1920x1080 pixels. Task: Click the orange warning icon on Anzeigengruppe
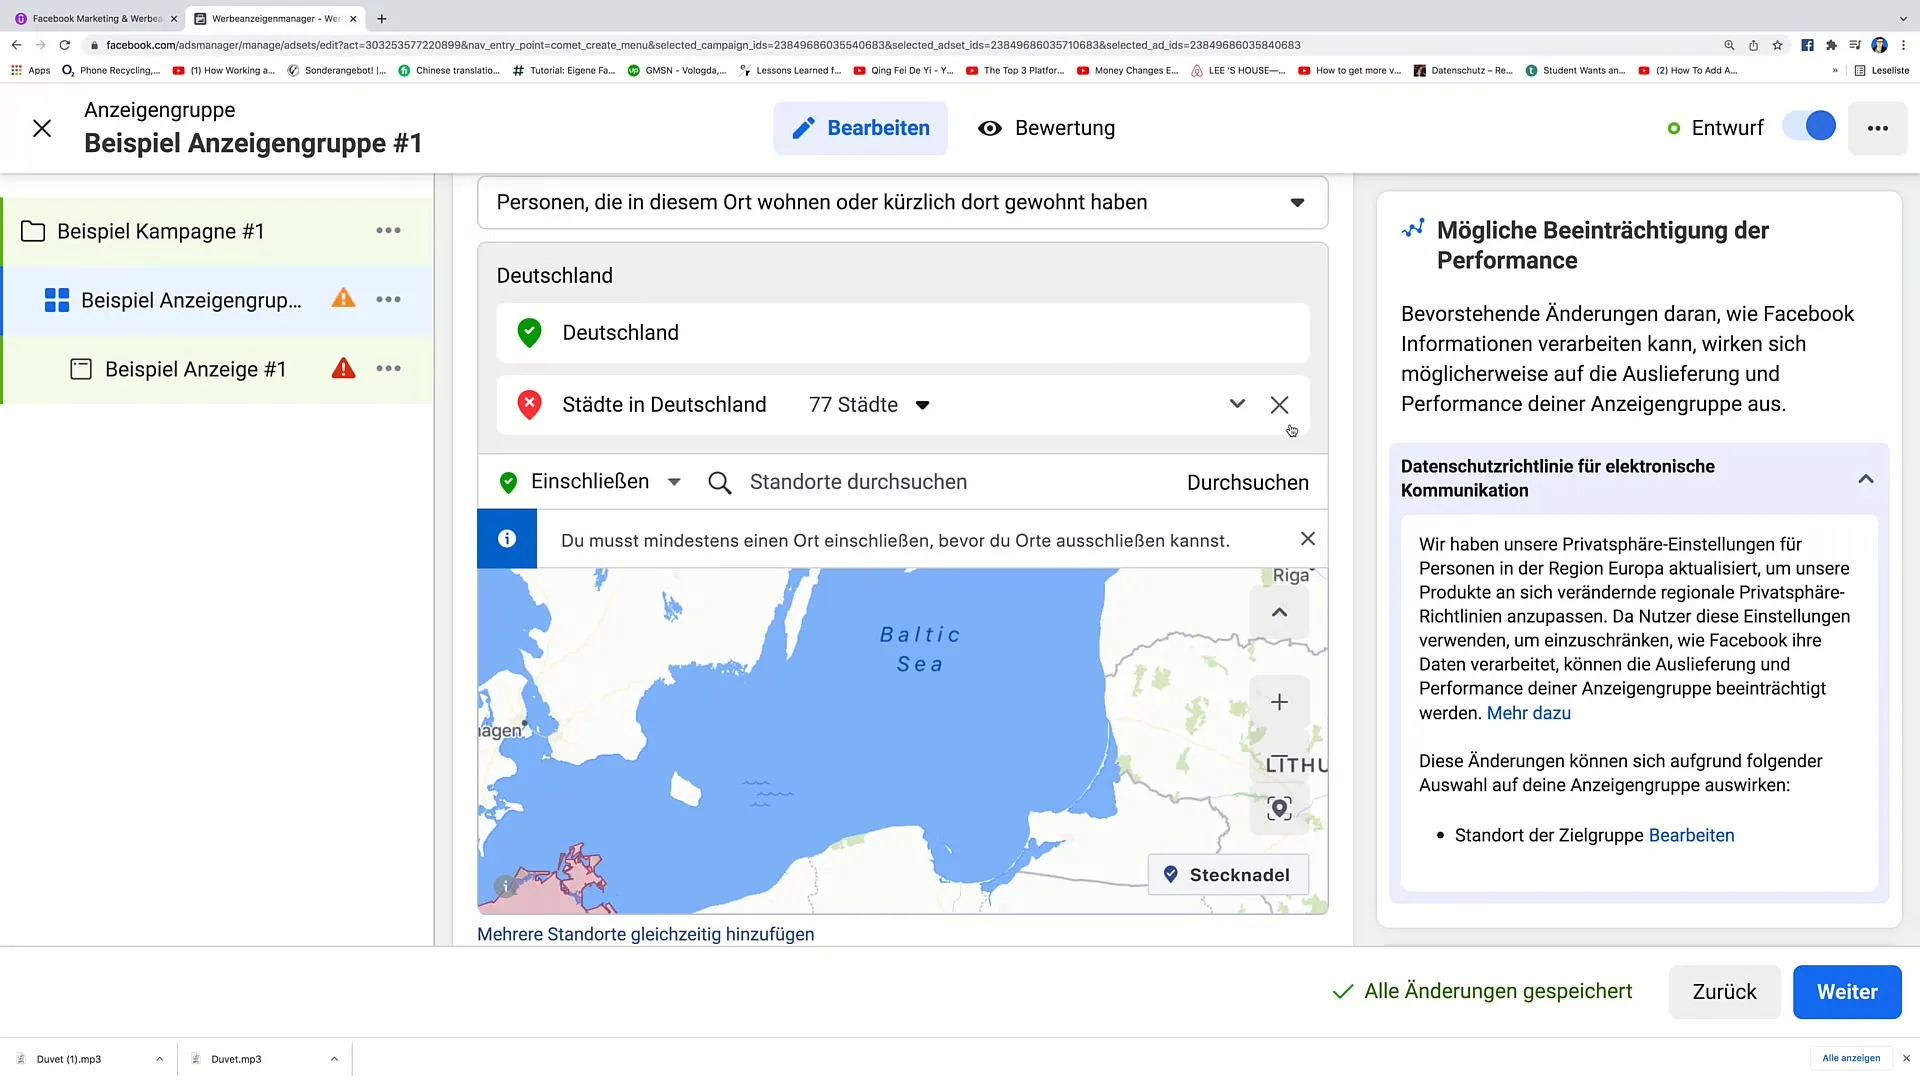(x=344, y=298)
